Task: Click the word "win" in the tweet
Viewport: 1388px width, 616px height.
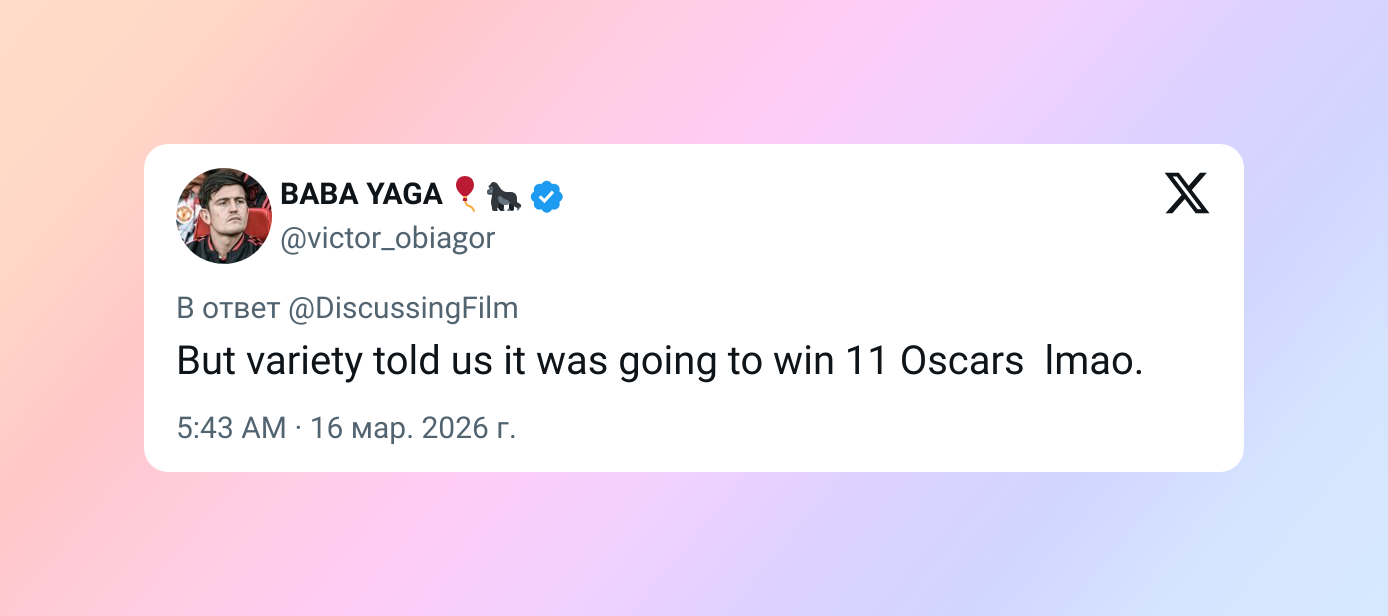Action: pyautogui.click(x=803, y=361)
